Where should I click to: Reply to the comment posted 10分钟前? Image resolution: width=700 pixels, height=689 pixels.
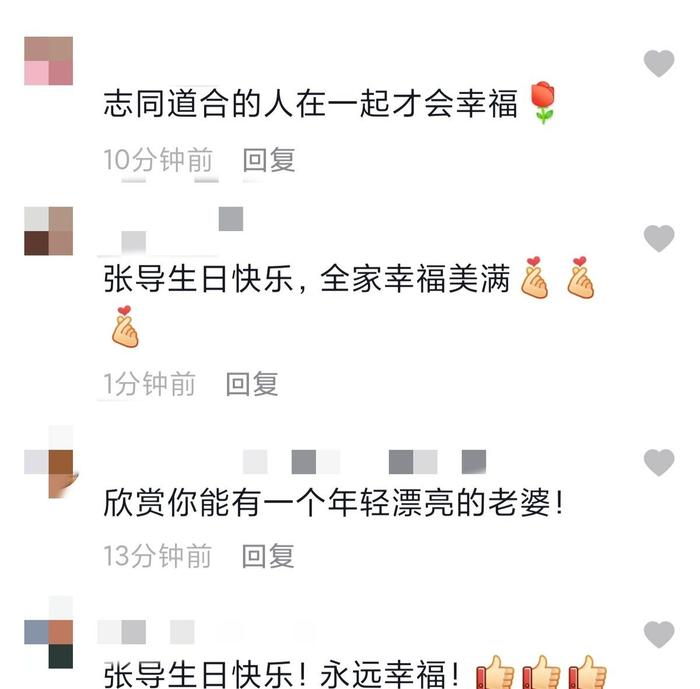tap(269, 159)
